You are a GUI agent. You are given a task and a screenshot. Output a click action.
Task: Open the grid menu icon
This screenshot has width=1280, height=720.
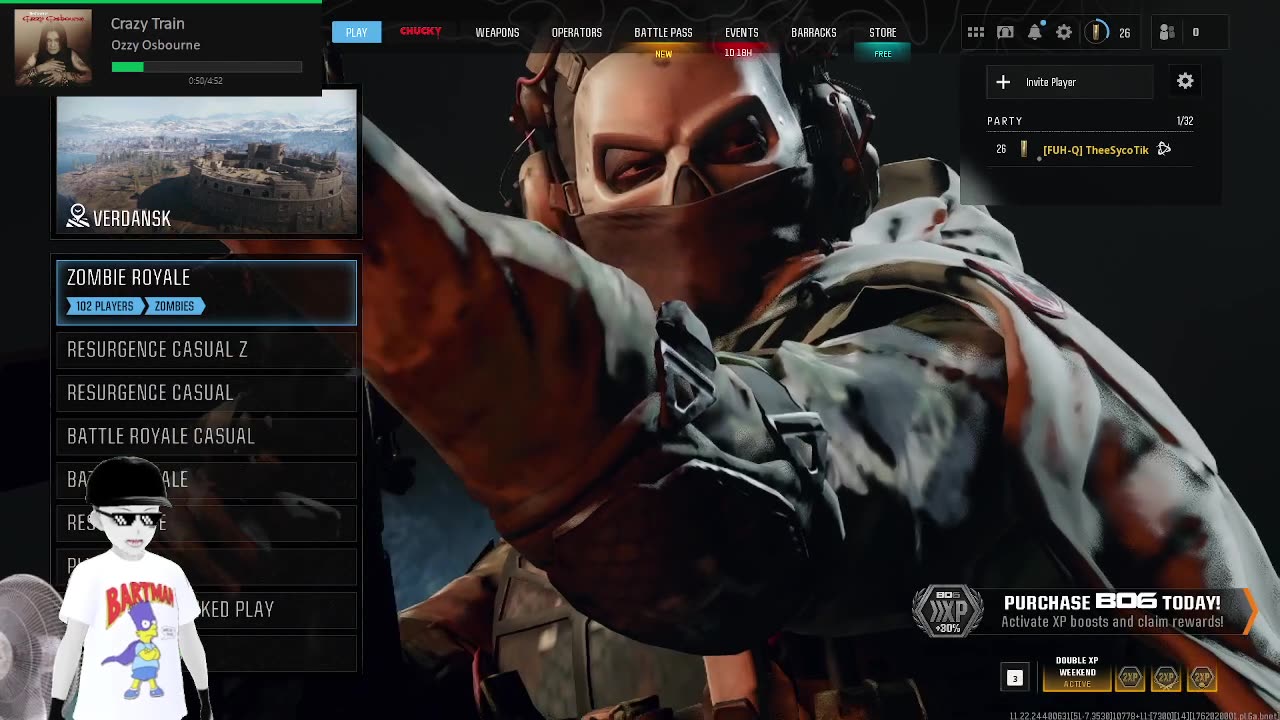(975, 32)
